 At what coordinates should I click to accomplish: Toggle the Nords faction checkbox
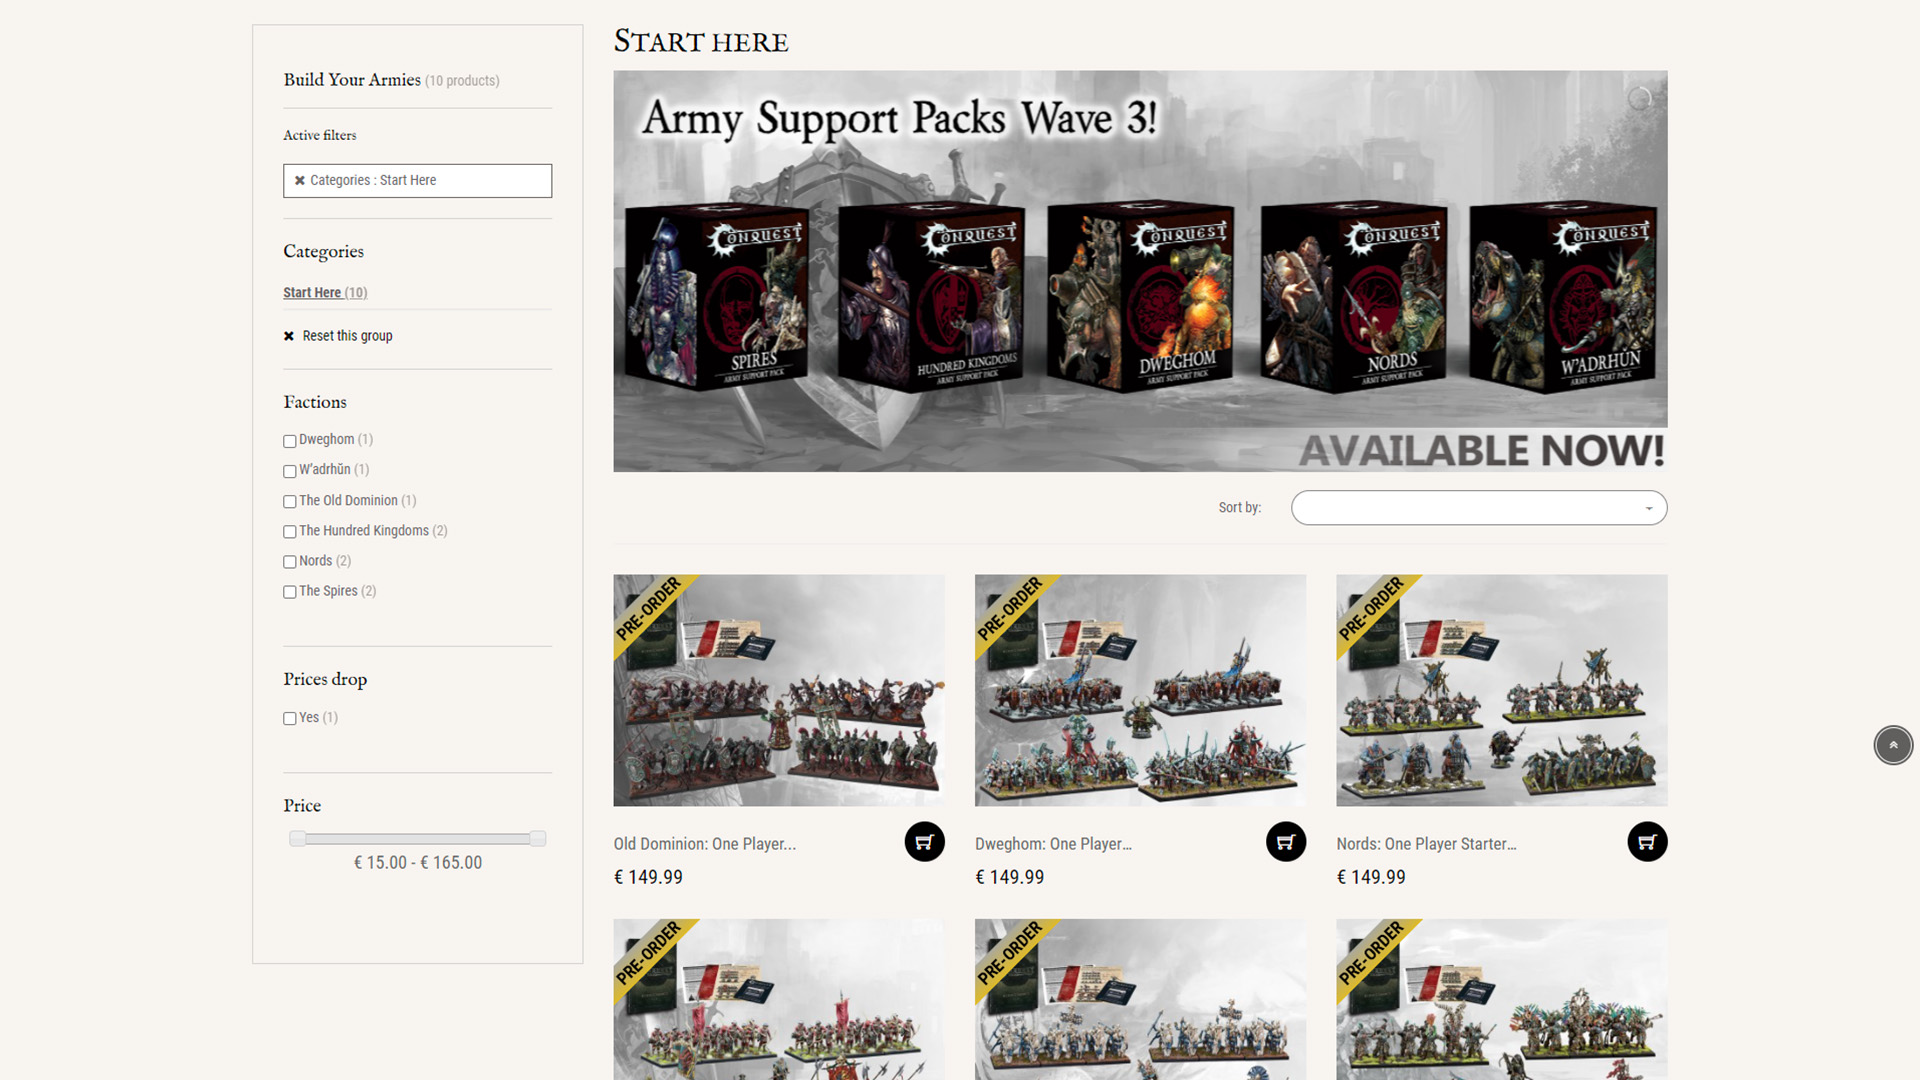pyautogui.click(x=290, y=562)
